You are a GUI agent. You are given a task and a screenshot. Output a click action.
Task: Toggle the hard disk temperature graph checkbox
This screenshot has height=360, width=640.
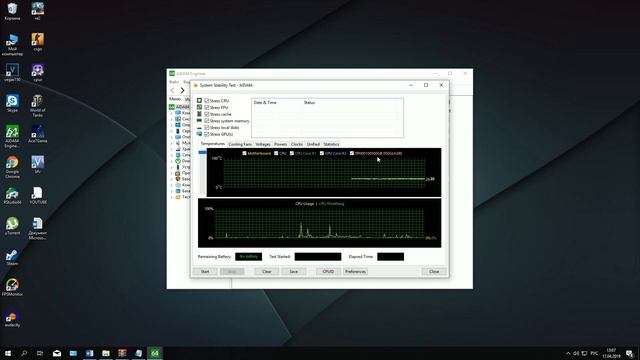click(x=352, y=153)
